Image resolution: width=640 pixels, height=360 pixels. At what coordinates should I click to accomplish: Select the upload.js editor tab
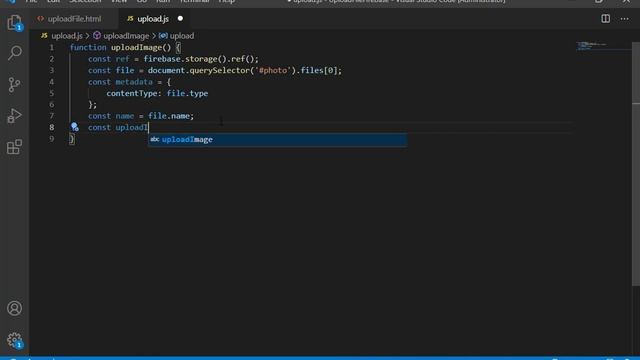[153, 19]
